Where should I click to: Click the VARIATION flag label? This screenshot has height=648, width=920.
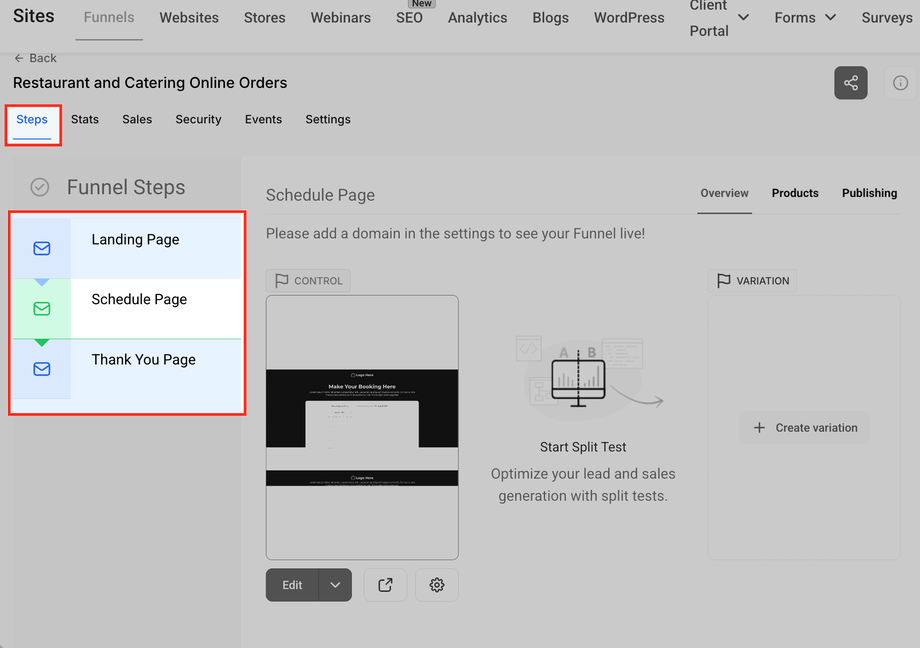pyautogui.click(x=753, y=281)
